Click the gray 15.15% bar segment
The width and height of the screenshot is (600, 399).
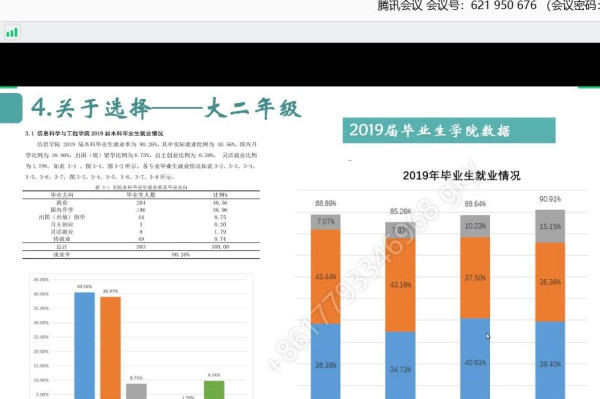(550, 226)
